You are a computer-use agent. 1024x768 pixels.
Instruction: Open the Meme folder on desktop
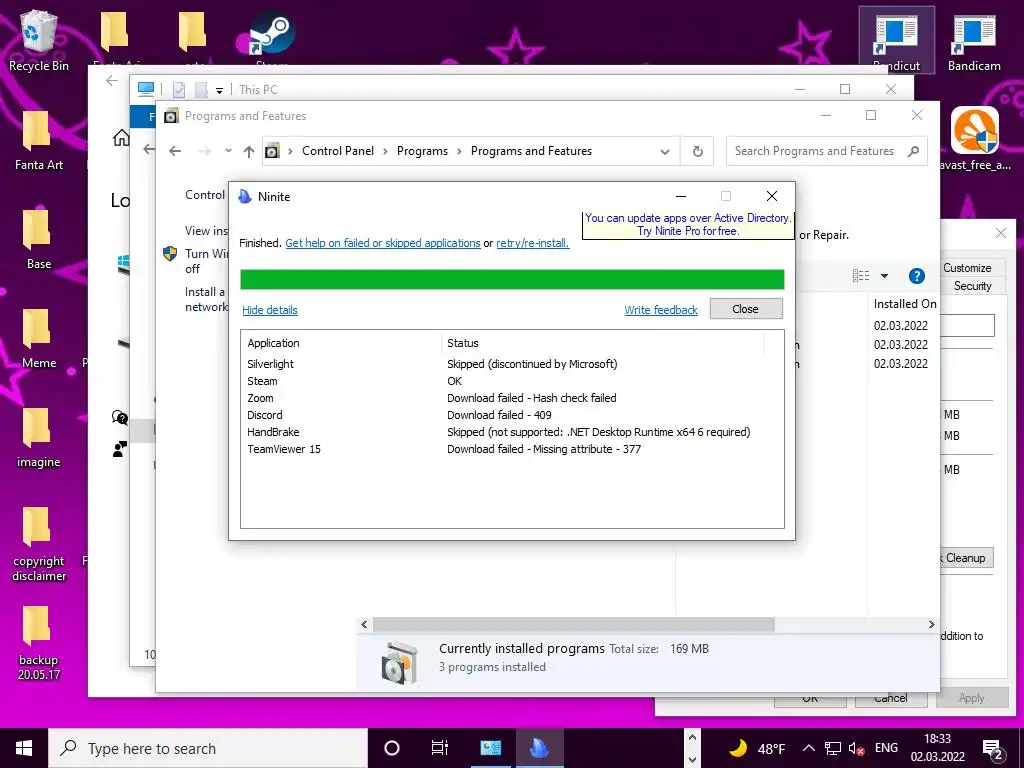click(39, 338)
